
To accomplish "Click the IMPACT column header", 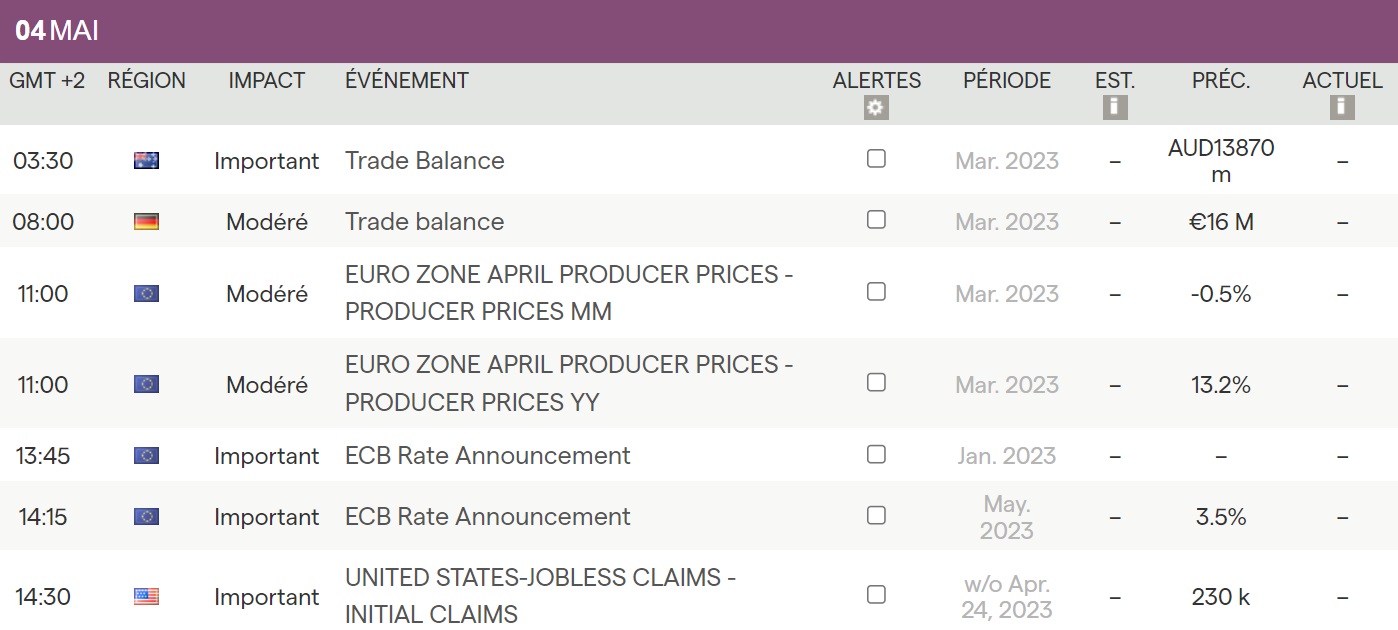I will coord(266,81).
